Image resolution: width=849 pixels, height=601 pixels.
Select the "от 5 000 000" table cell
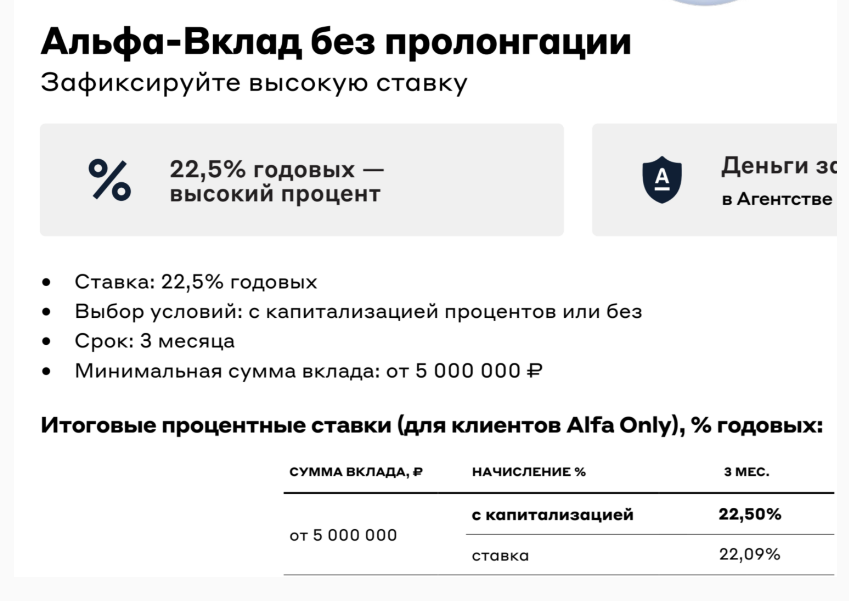point(343,535)
